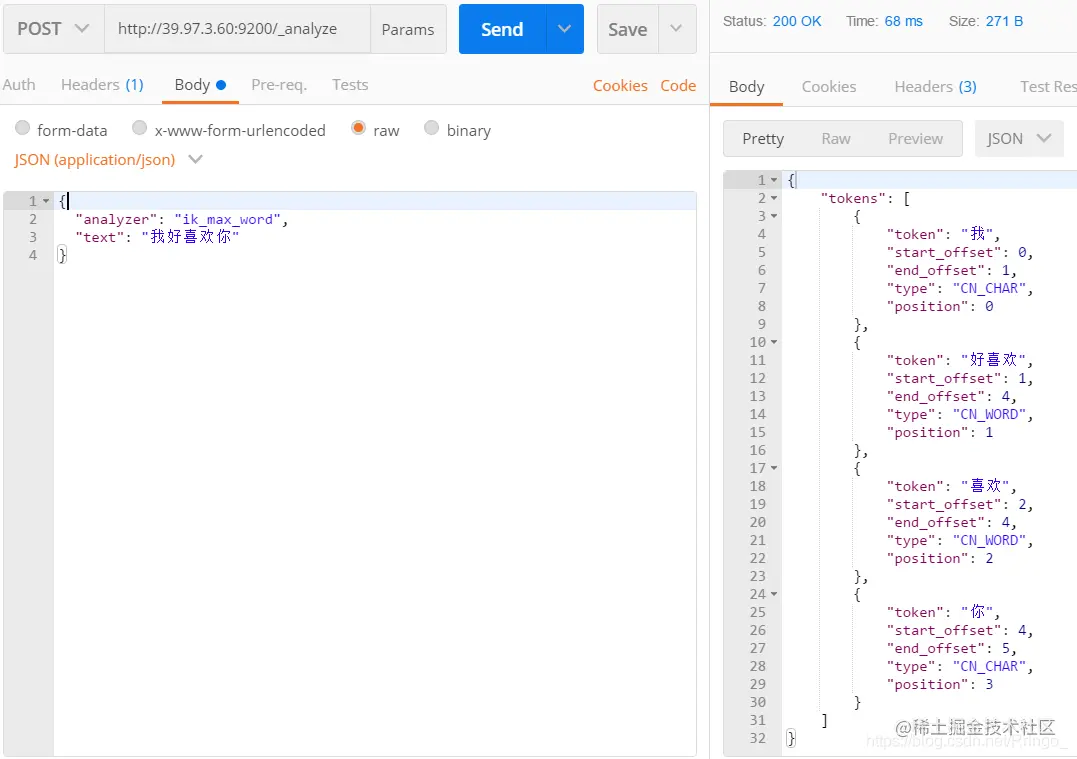Open the POST method dropdown

tap(54, 29)
